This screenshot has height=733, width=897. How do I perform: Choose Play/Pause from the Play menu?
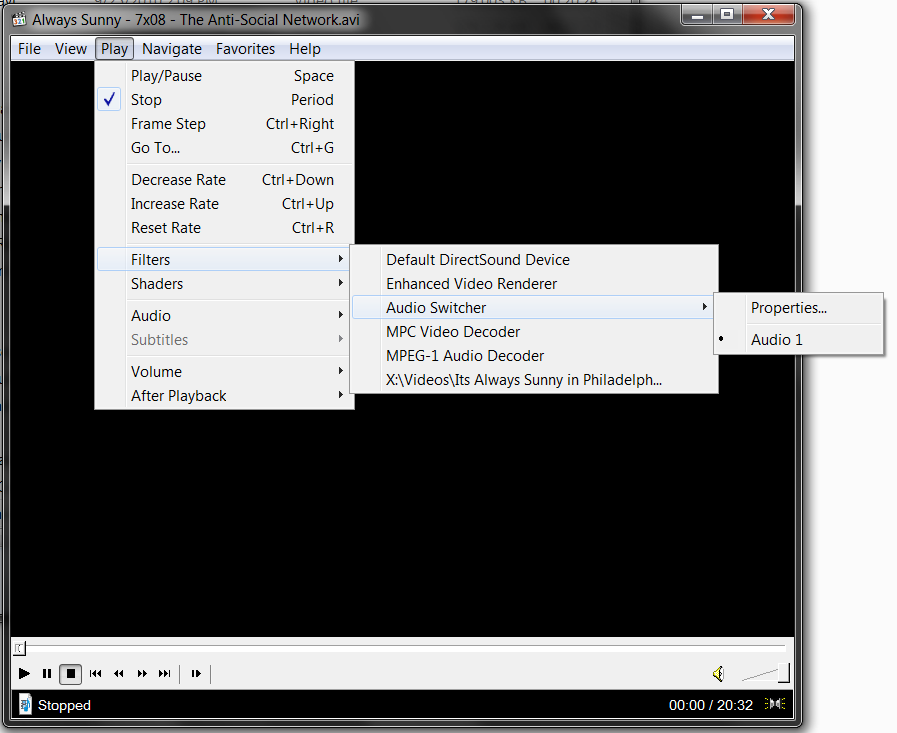pyautogui.click(x=166, y=76)
